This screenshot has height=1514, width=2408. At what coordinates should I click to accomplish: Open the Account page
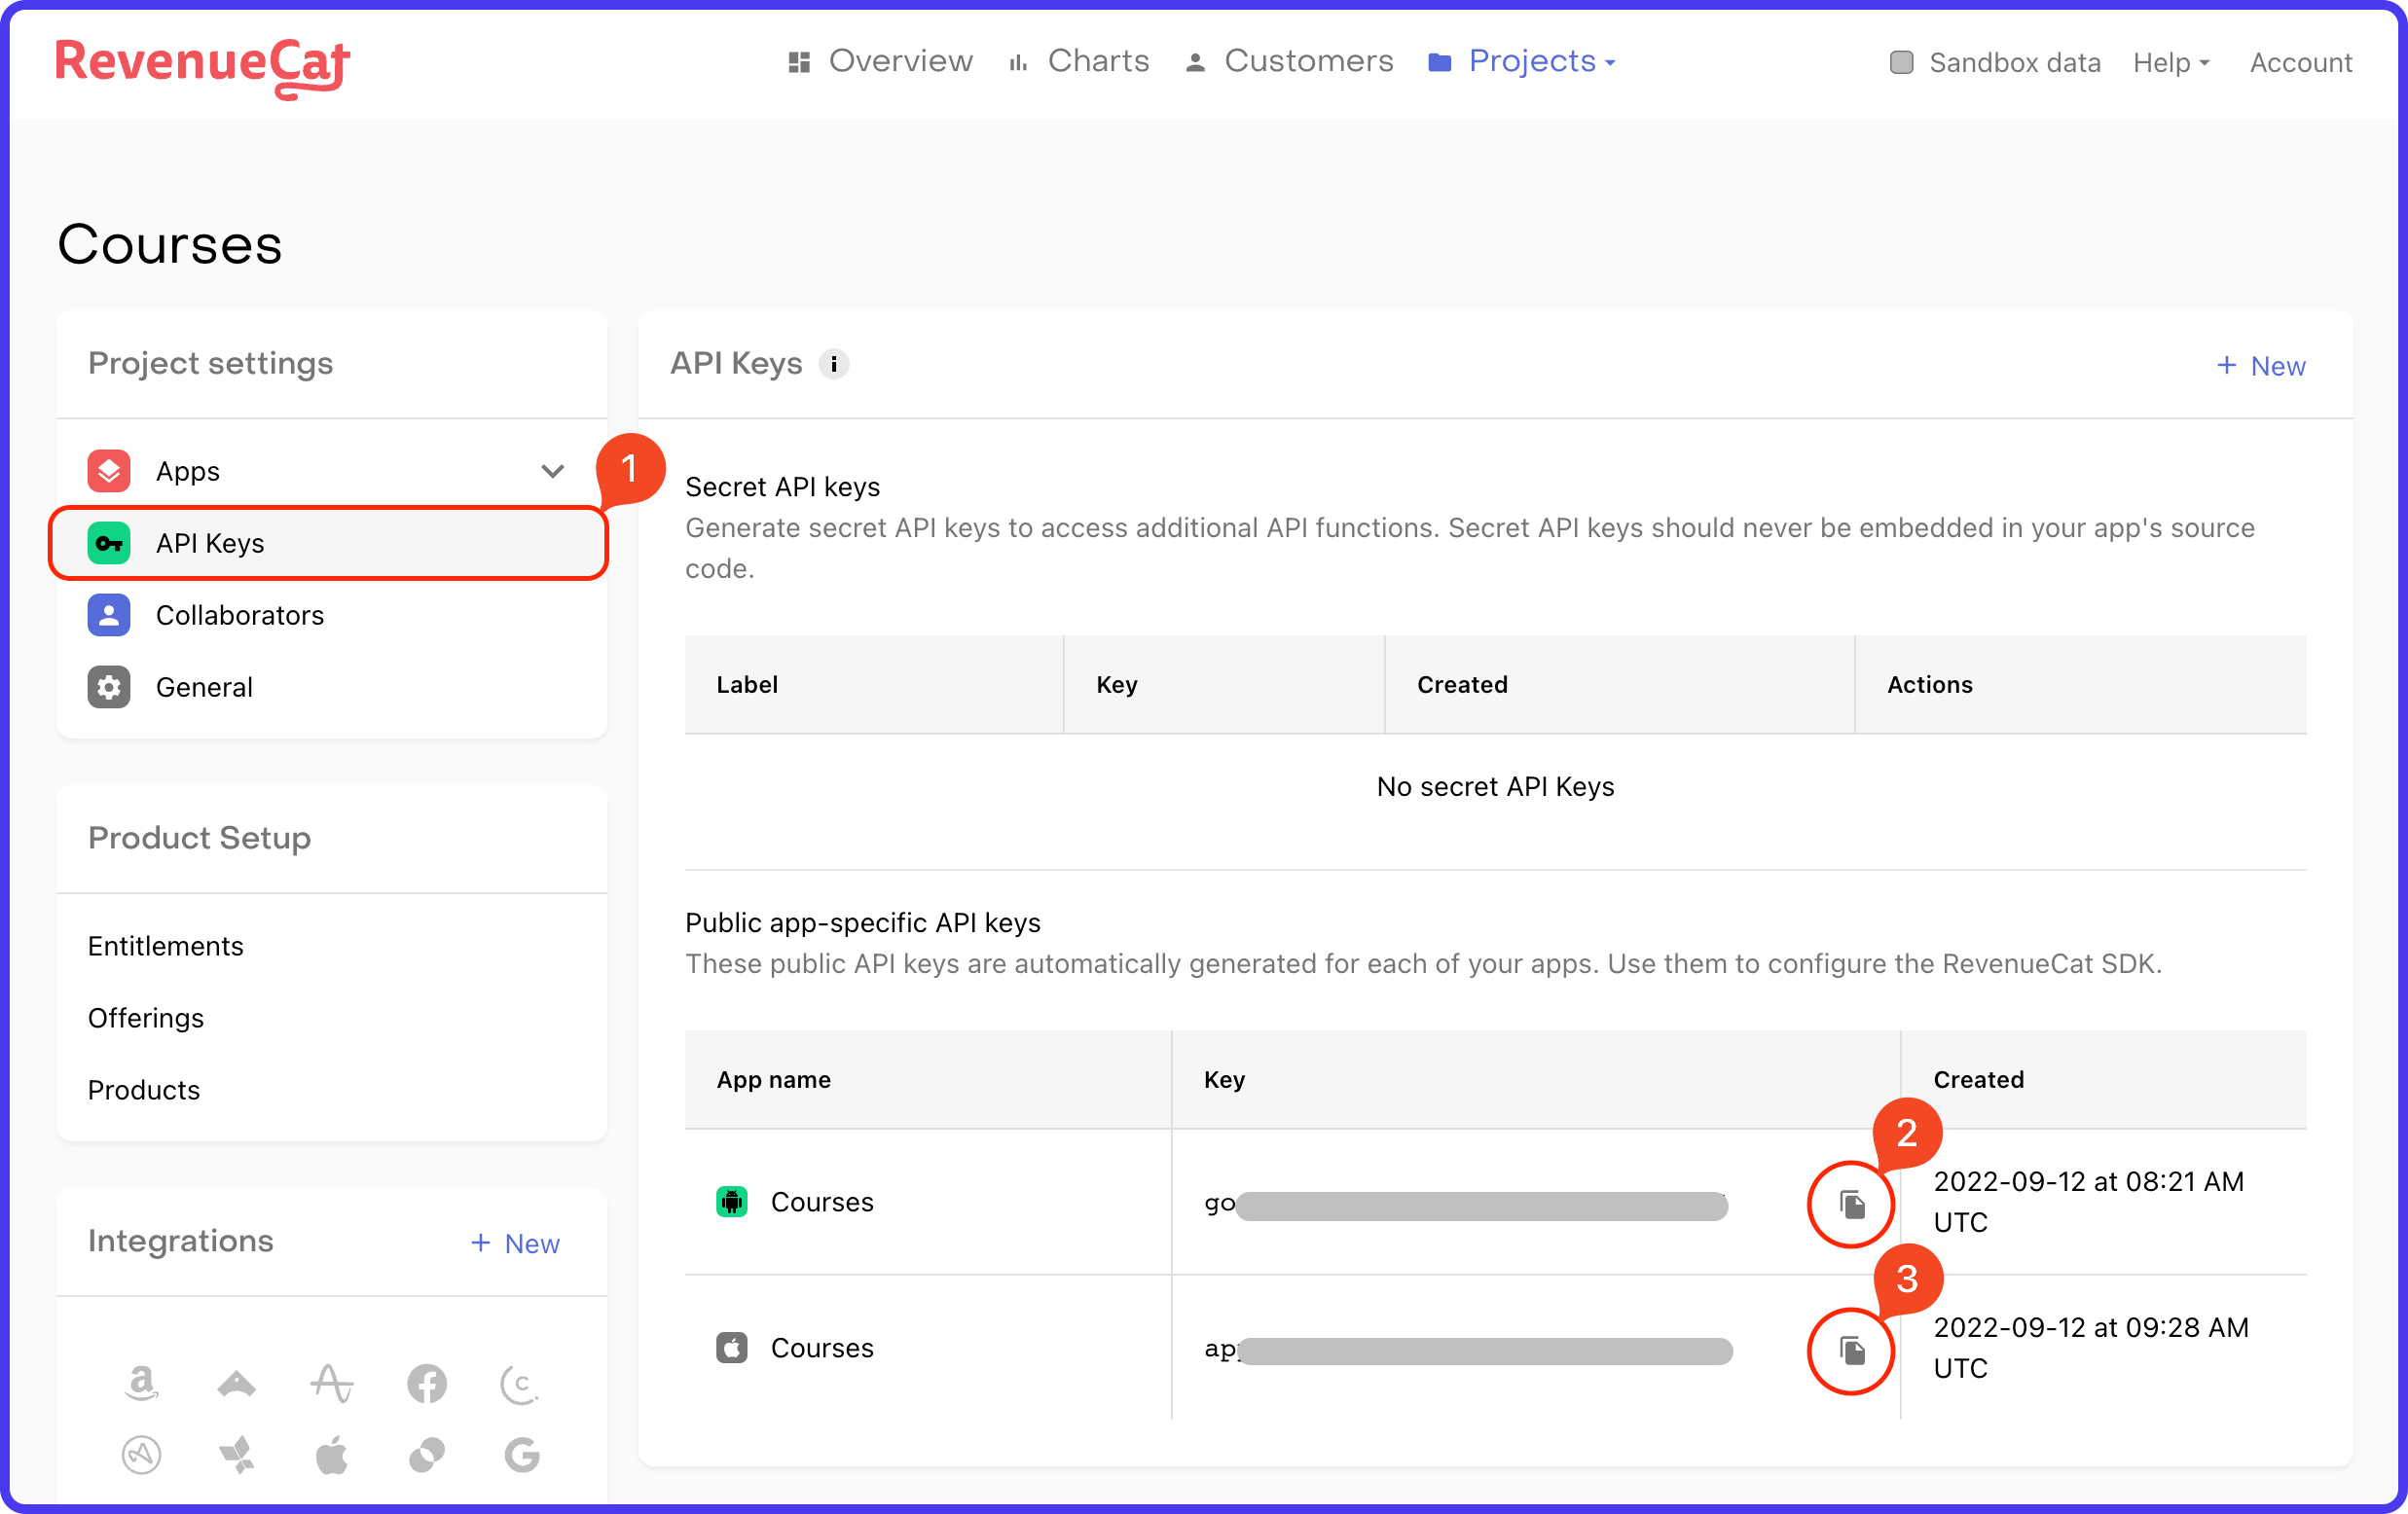2300,63
